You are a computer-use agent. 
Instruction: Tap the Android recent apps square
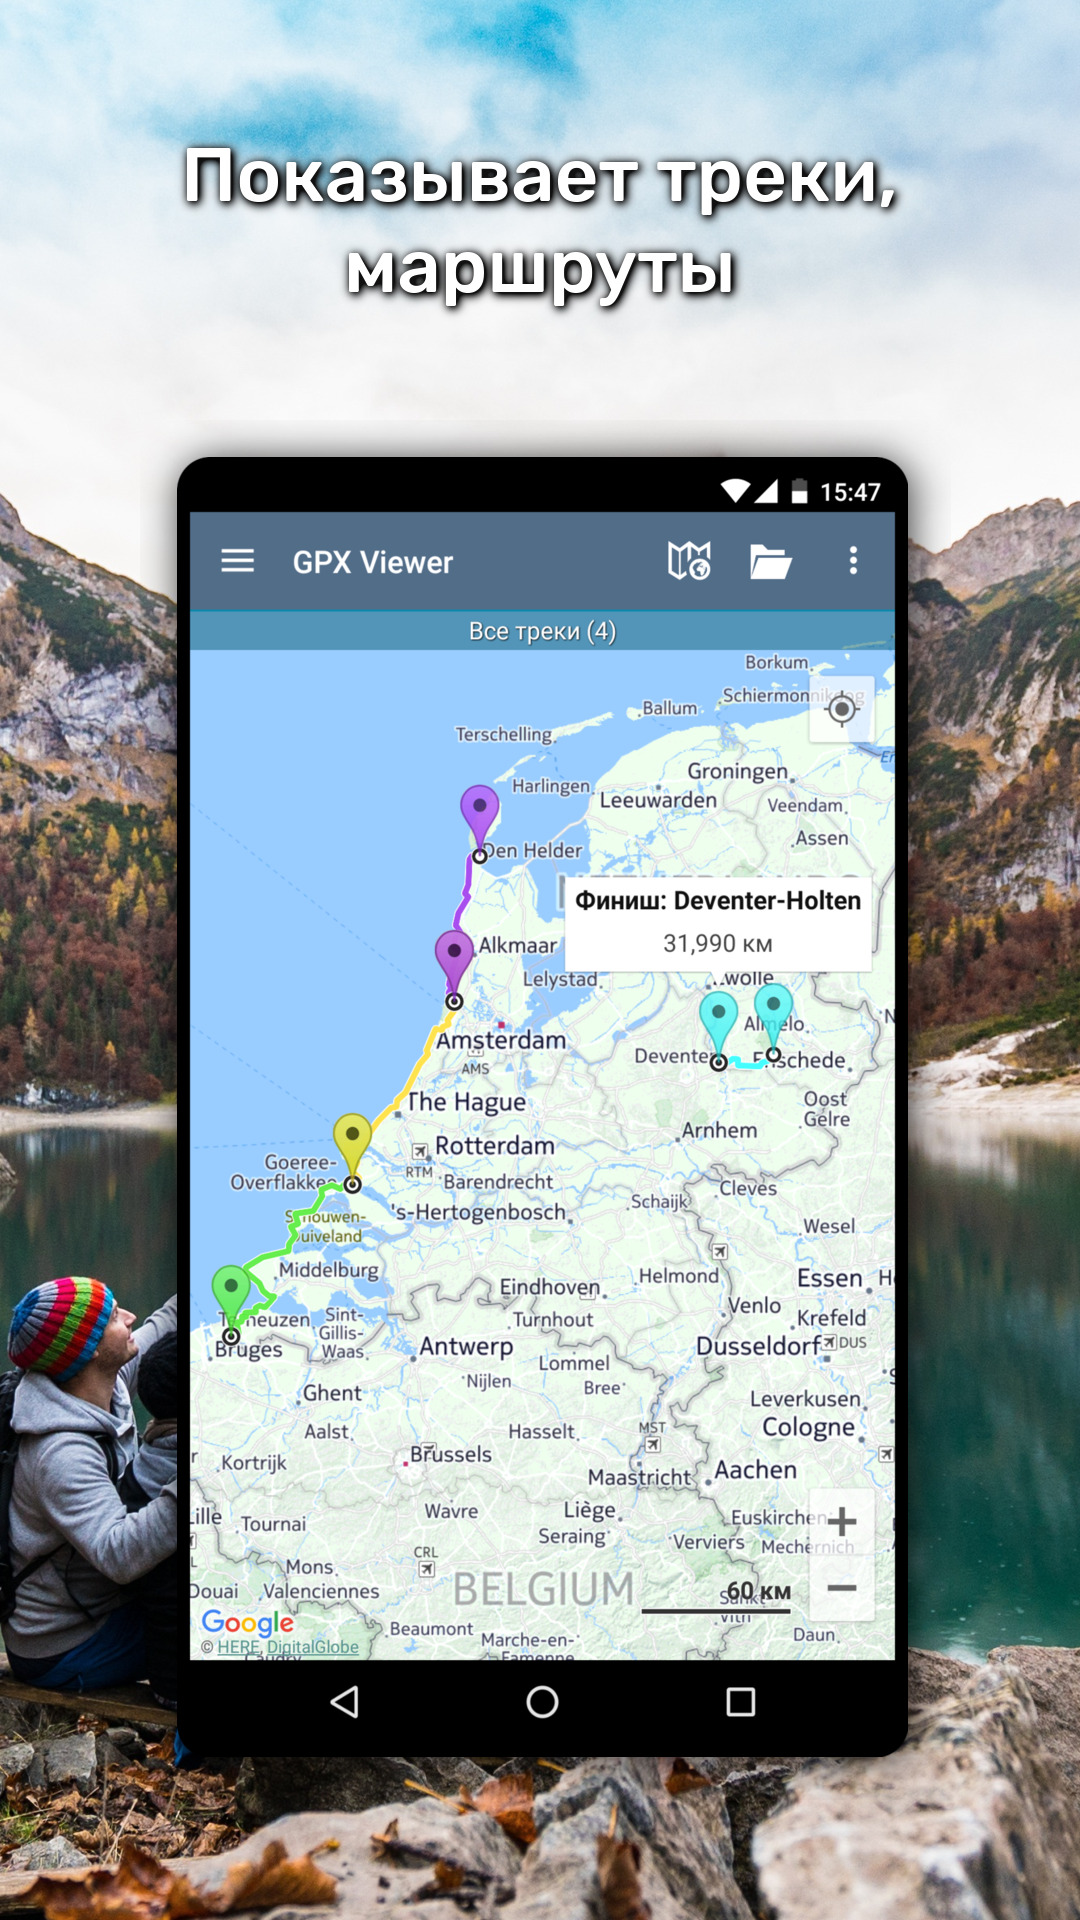pos(740,1701)
